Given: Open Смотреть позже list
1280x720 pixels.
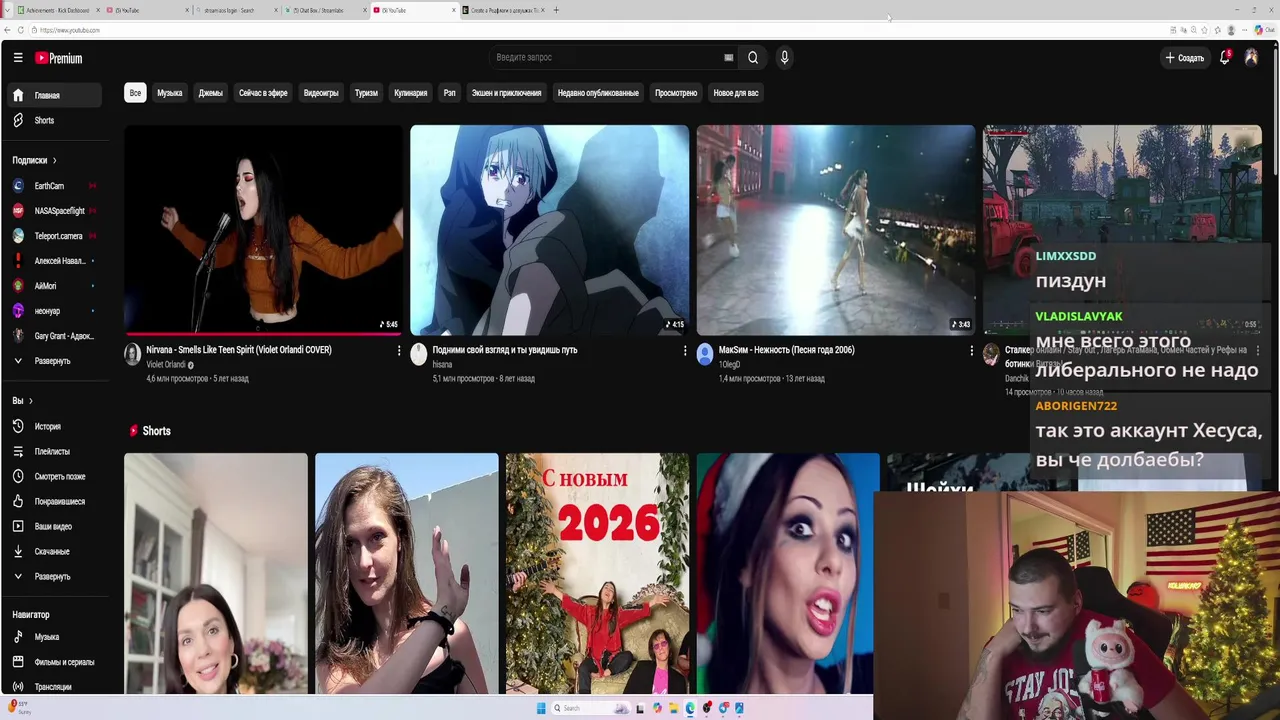Looking at the screenshot, I should 56,477.
